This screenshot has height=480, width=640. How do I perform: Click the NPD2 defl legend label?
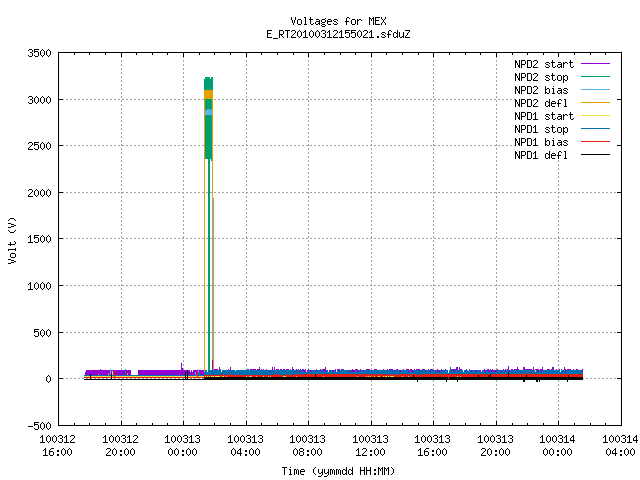pos(541,103)
